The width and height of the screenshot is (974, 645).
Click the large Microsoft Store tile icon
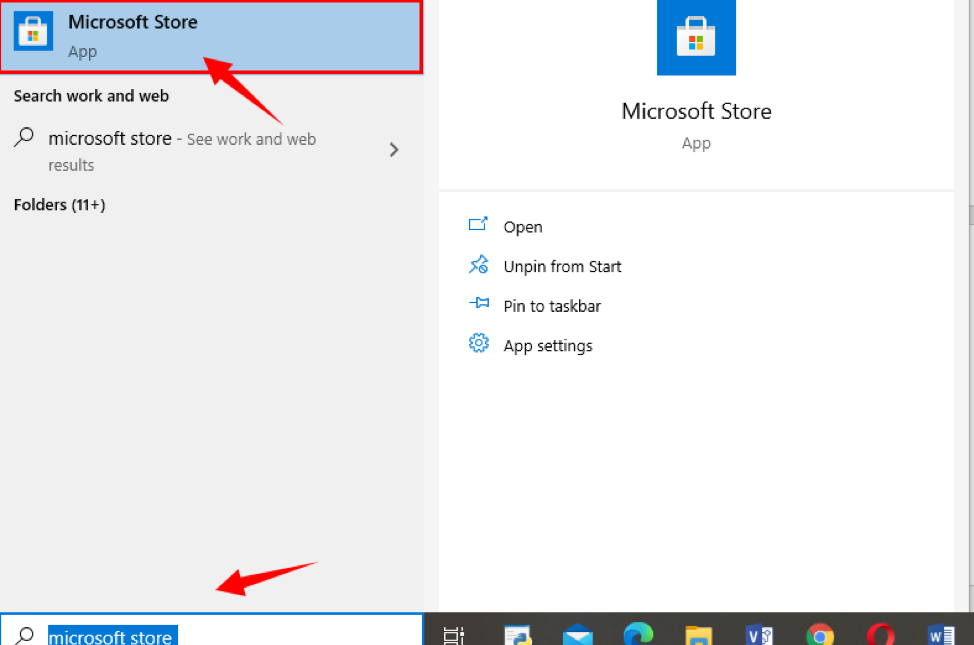point(696,37)
